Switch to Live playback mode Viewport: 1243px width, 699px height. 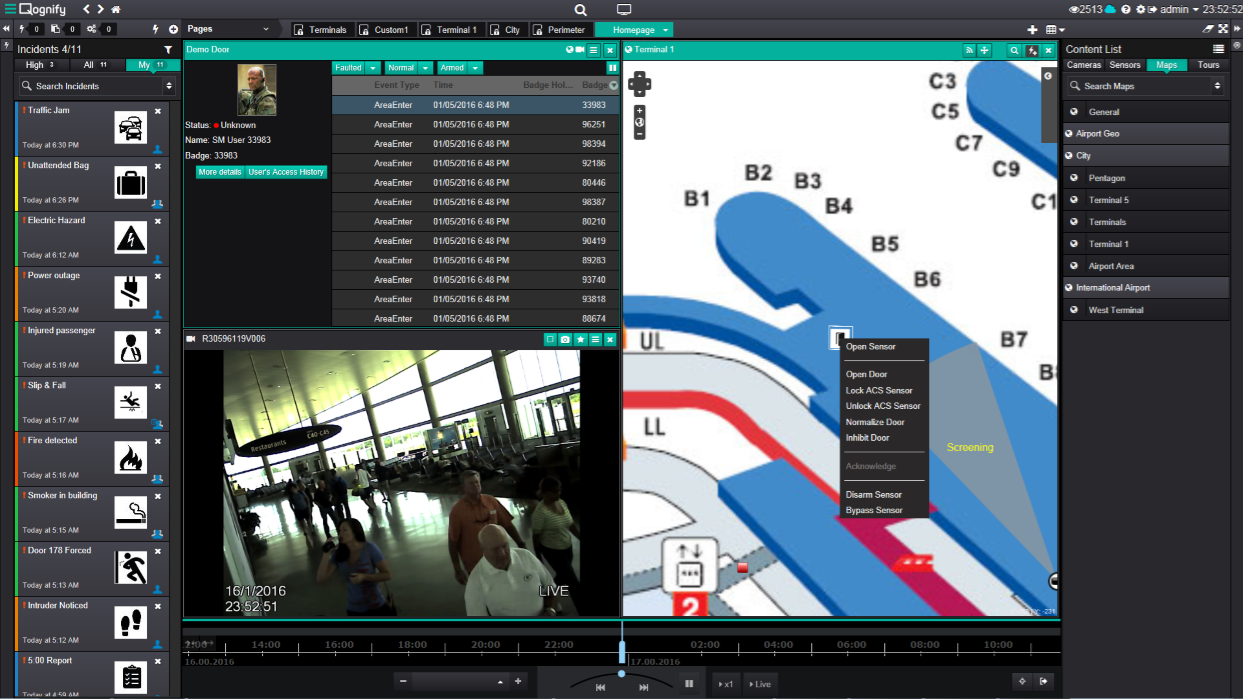758,684
